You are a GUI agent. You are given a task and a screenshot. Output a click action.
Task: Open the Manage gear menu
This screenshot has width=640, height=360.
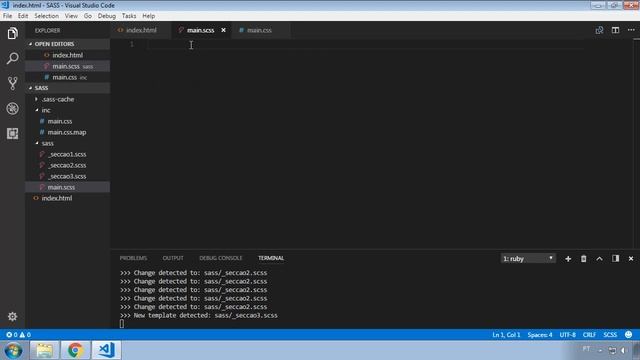12,316
